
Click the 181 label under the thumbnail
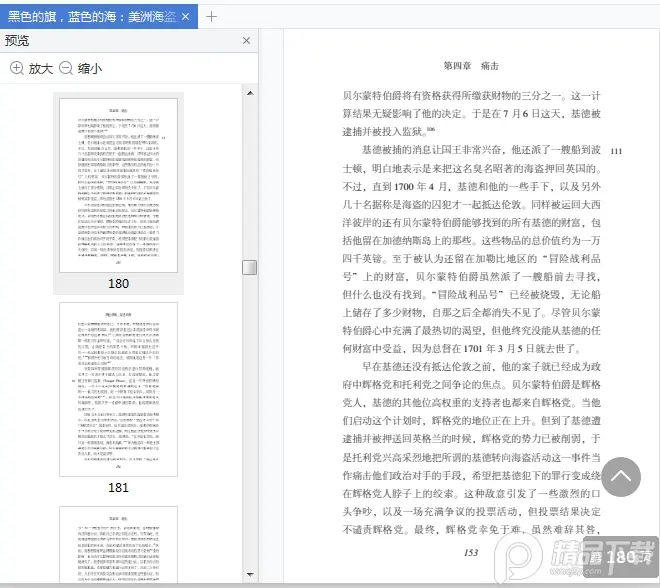[x=118, y=487]
